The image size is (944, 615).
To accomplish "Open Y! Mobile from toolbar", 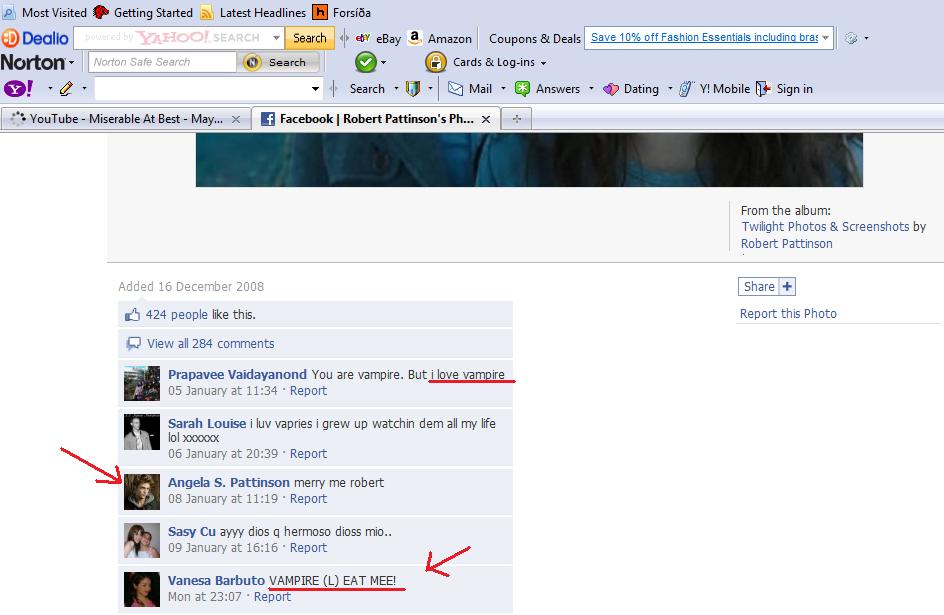I will (714, 89).
